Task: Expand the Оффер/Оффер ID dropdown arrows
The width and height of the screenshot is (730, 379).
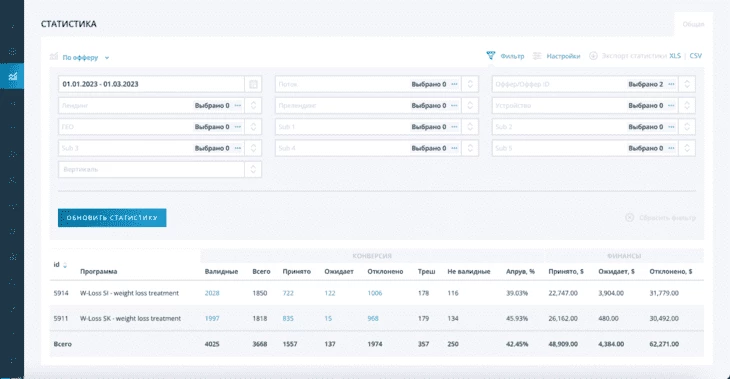Action: coord(687,84)
